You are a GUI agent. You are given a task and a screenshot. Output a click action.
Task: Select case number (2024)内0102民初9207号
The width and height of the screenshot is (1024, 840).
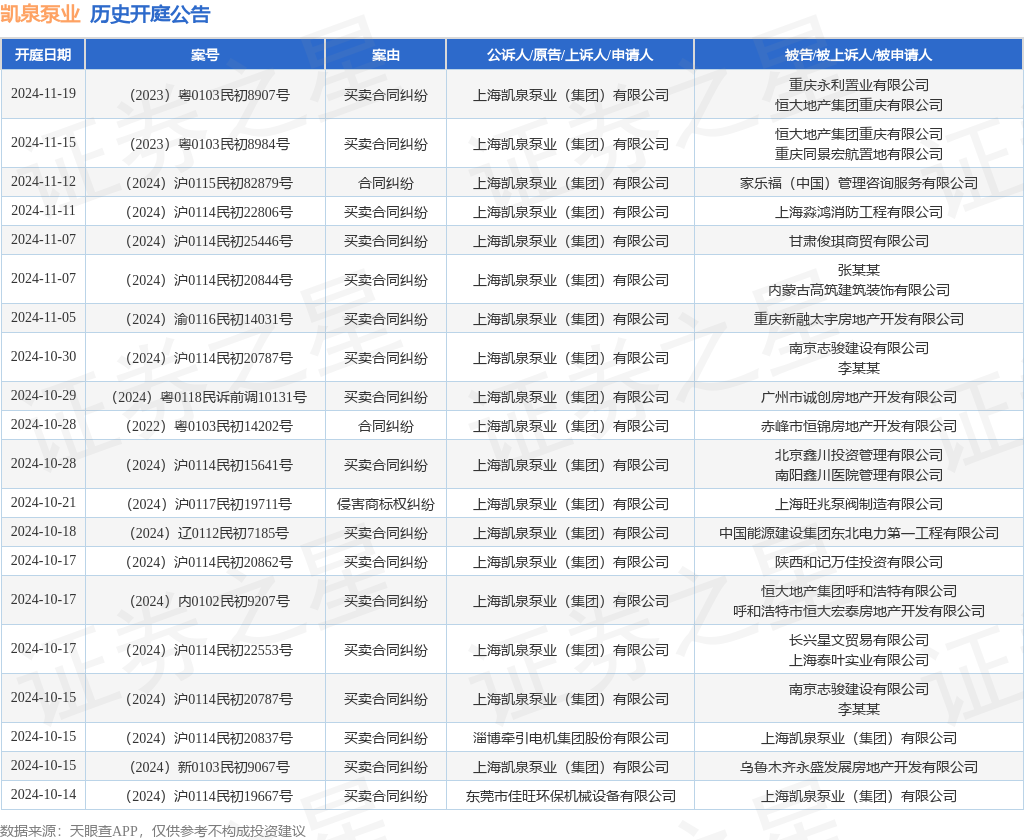click(209, 601)
